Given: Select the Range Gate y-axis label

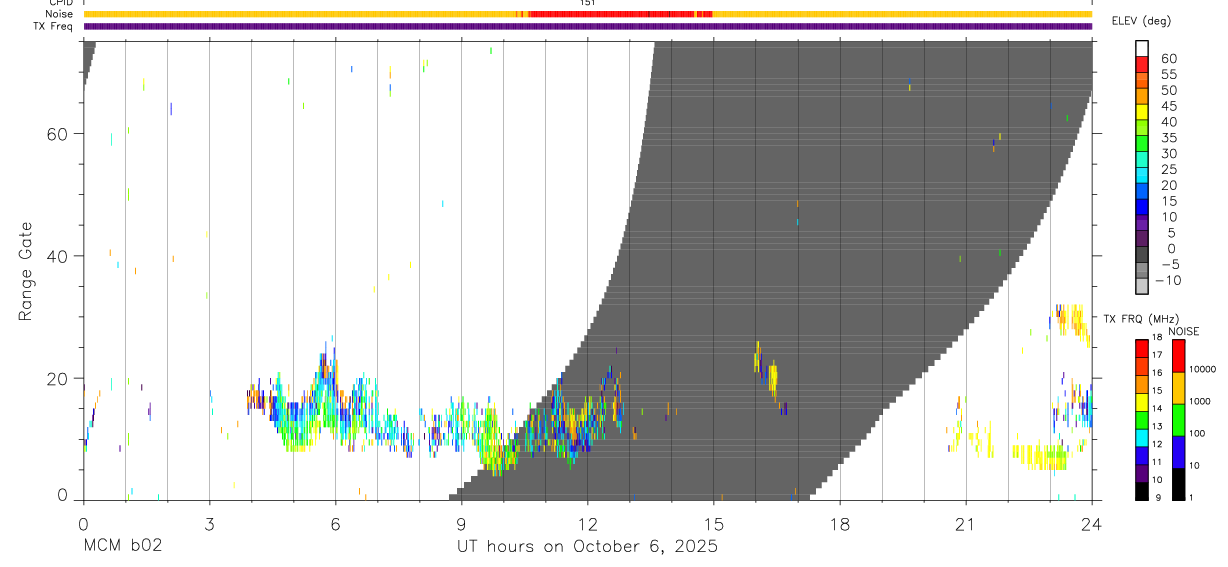Looking at the screenshot, I should 27,272.
